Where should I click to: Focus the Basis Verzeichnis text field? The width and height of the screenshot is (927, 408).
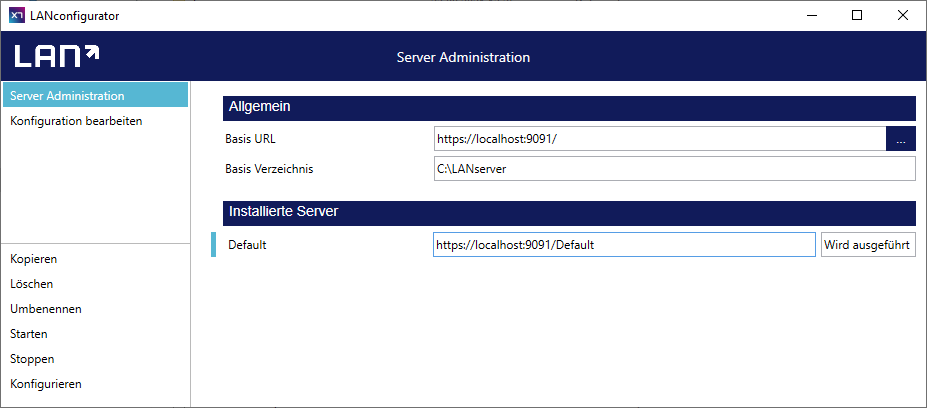pyautogui.click(x=674, y=169)
